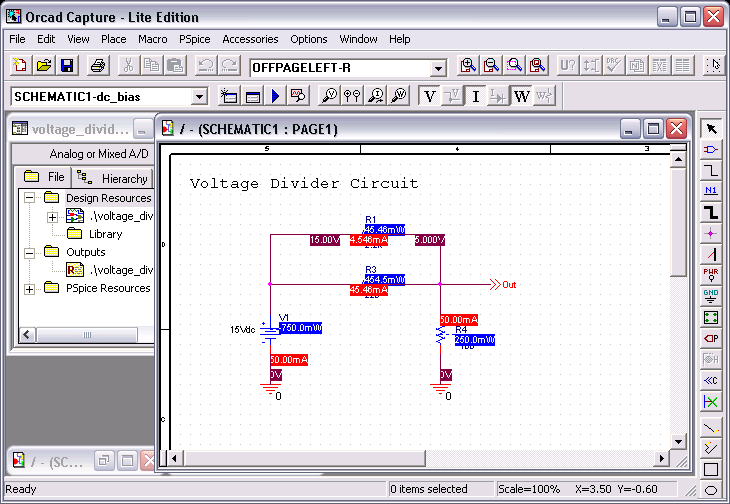Open the Window menu

click(358, 39)
